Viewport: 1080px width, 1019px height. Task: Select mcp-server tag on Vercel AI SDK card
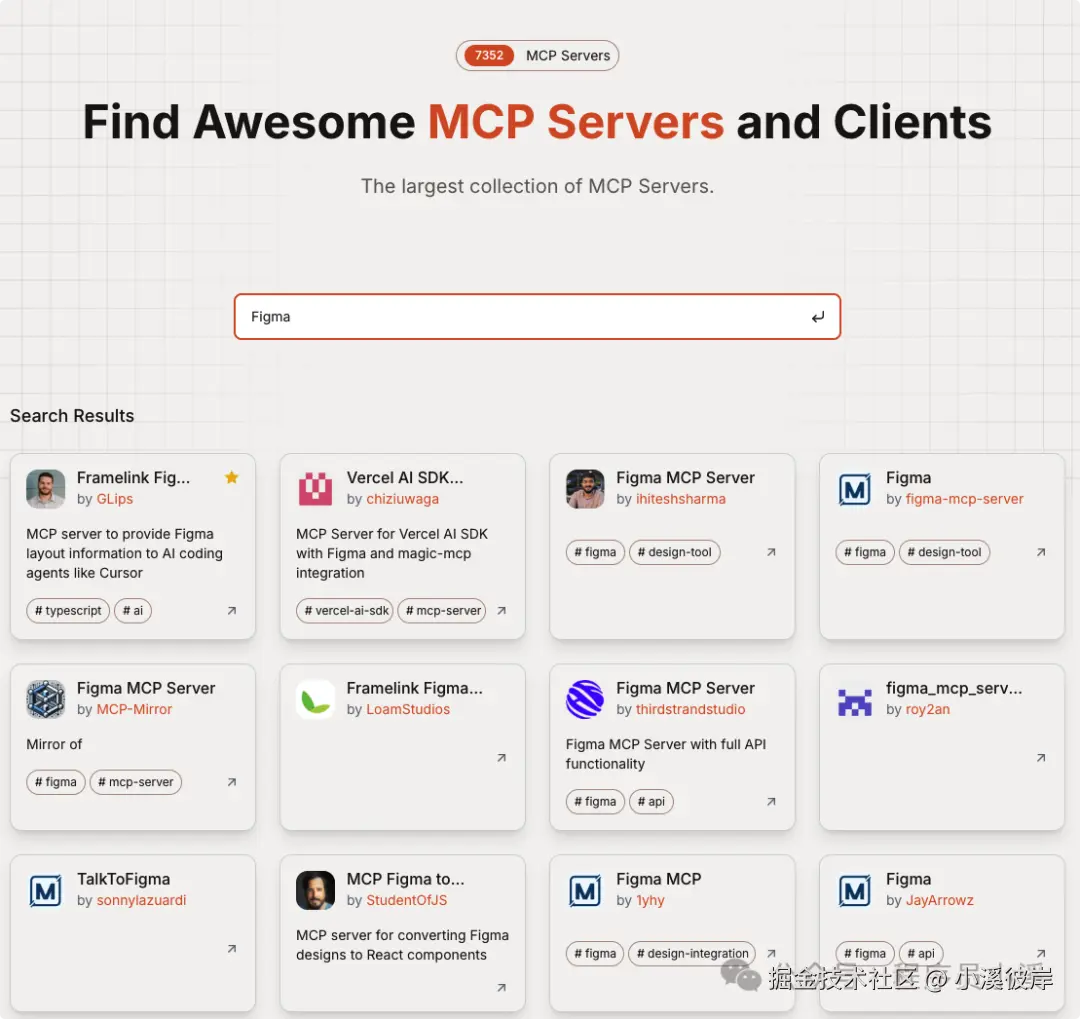click(x=442, y=610)
